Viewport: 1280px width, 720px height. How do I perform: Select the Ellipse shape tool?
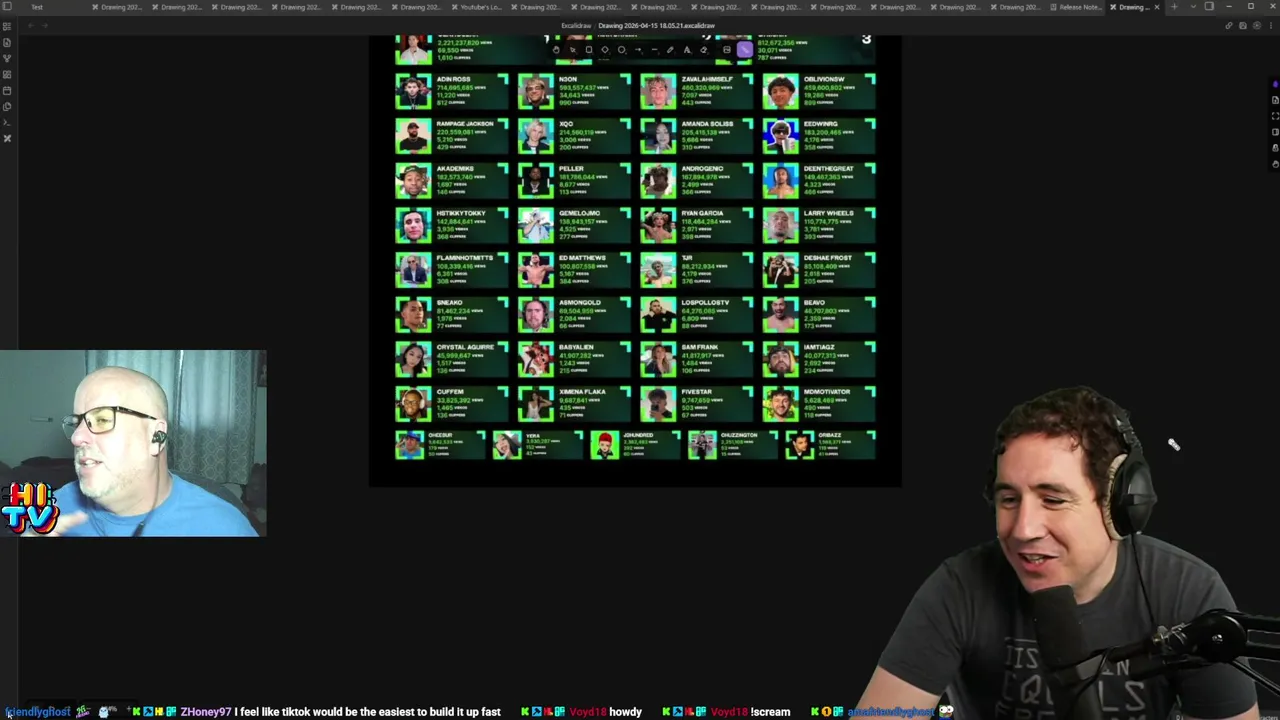point(621,50)
